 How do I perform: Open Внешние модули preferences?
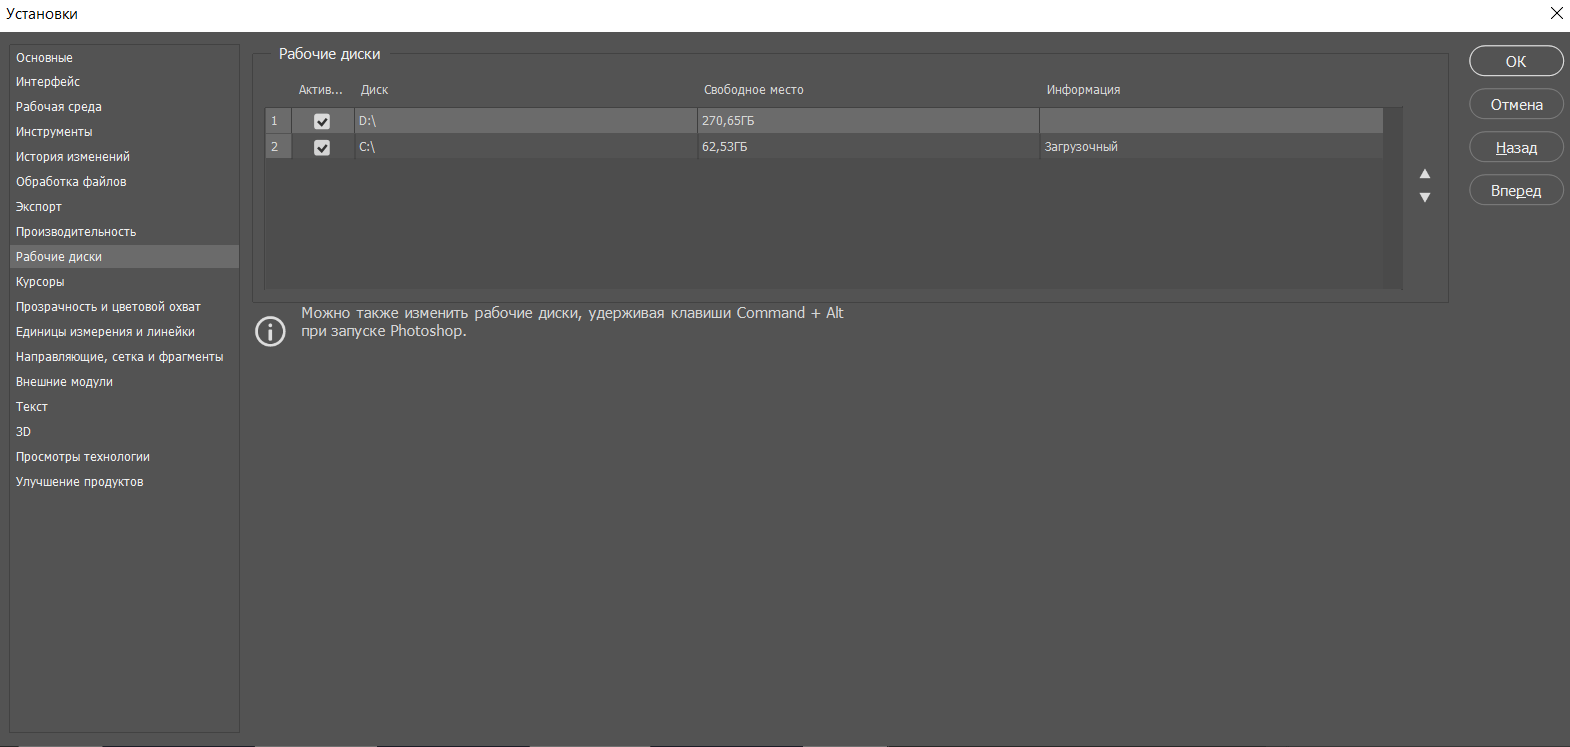point(125,382)
